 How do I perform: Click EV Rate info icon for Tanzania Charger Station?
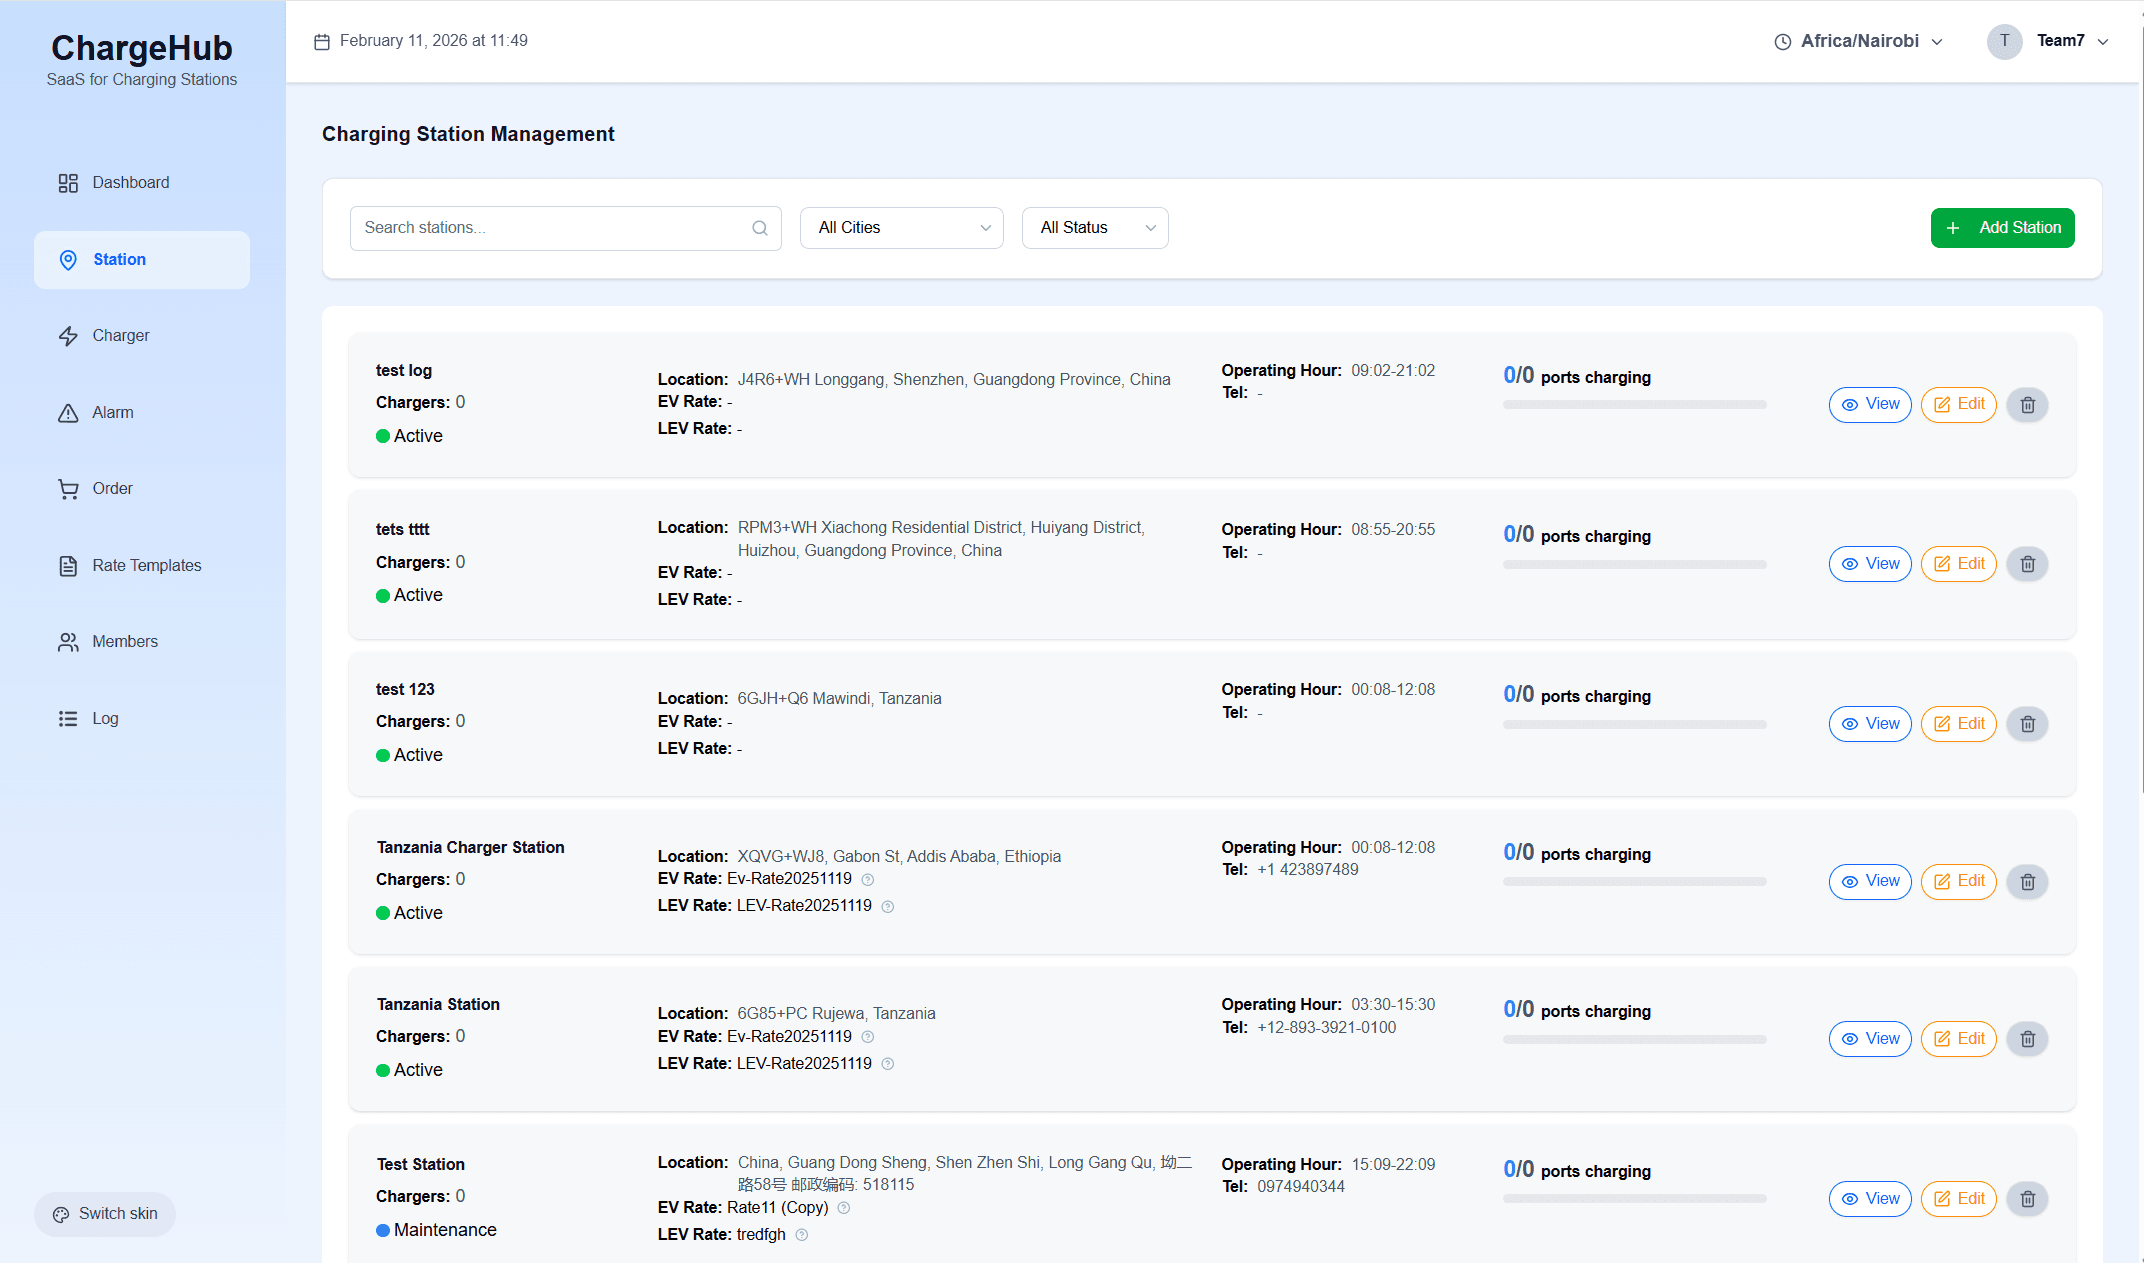pos(868,880)
